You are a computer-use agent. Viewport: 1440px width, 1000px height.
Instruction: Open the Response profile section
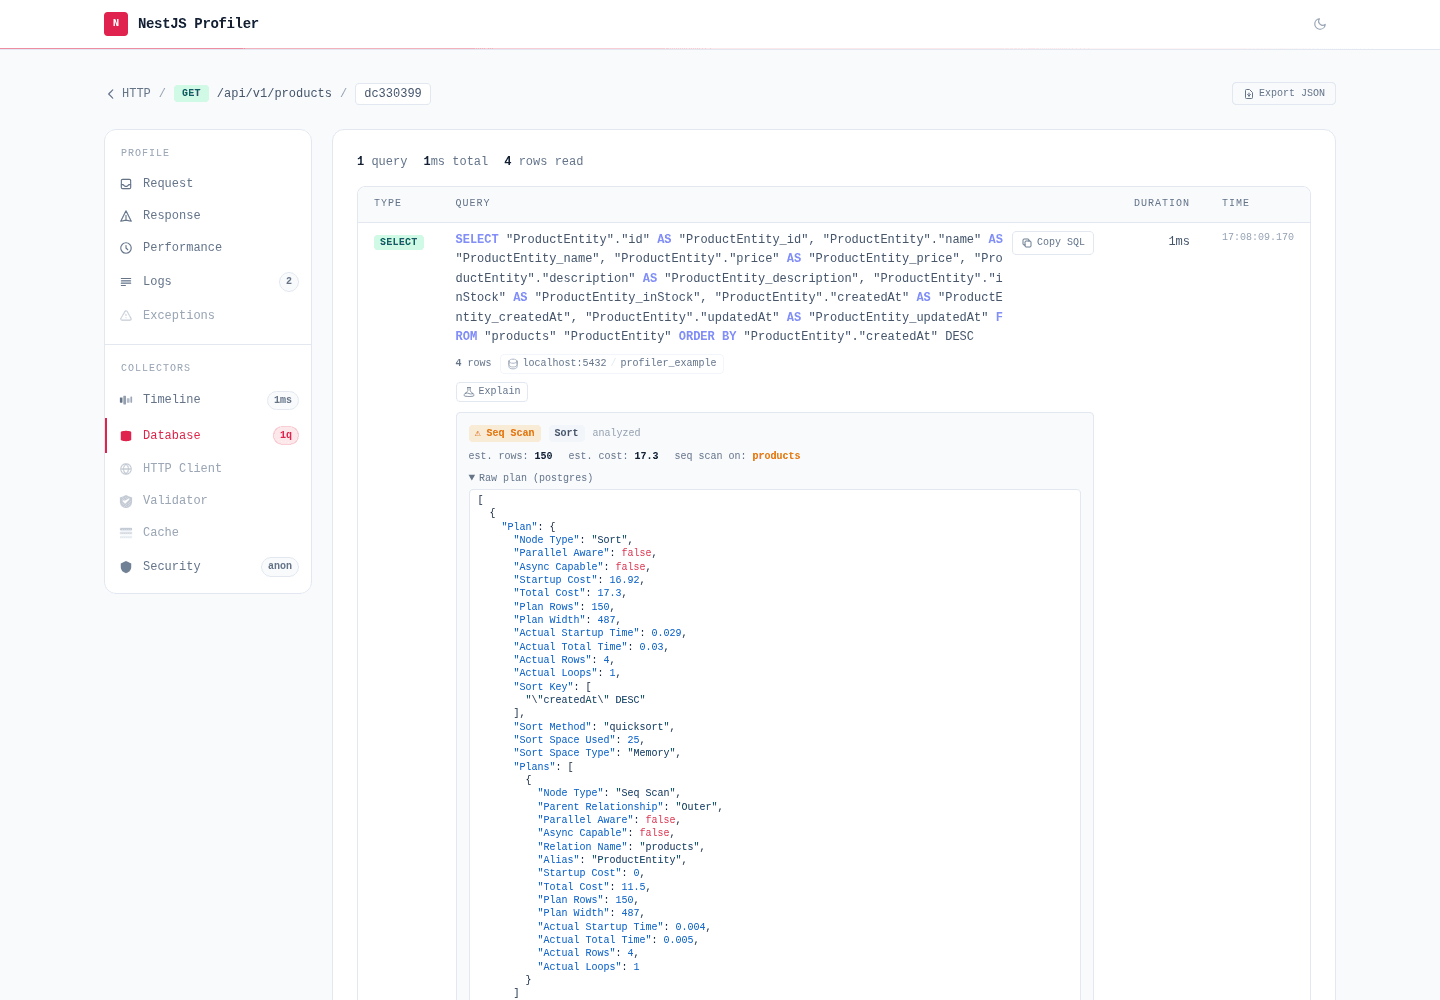coord(208,216)
